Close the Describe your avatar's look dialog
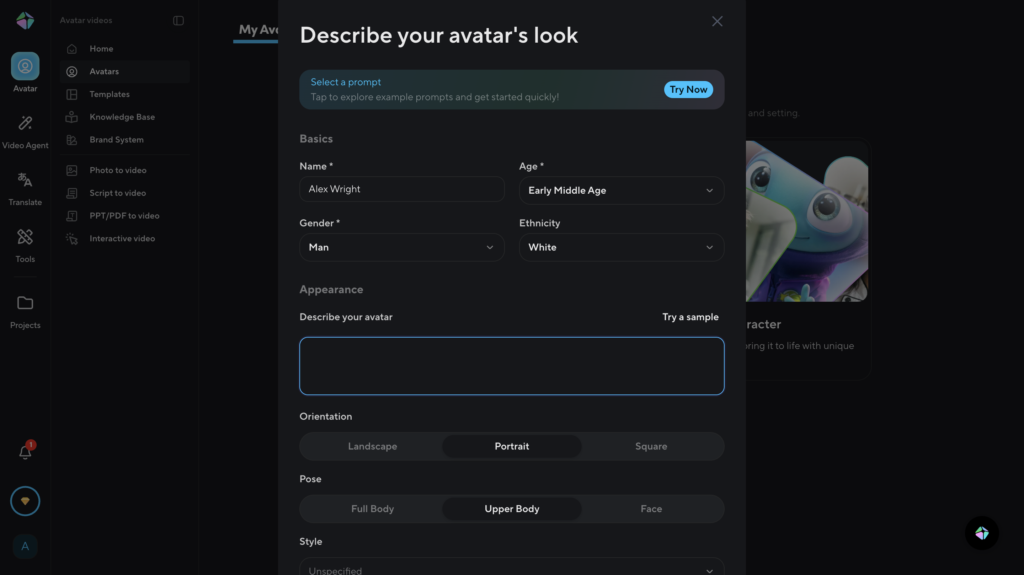The image size is (1024, 575). coord(717,22)
